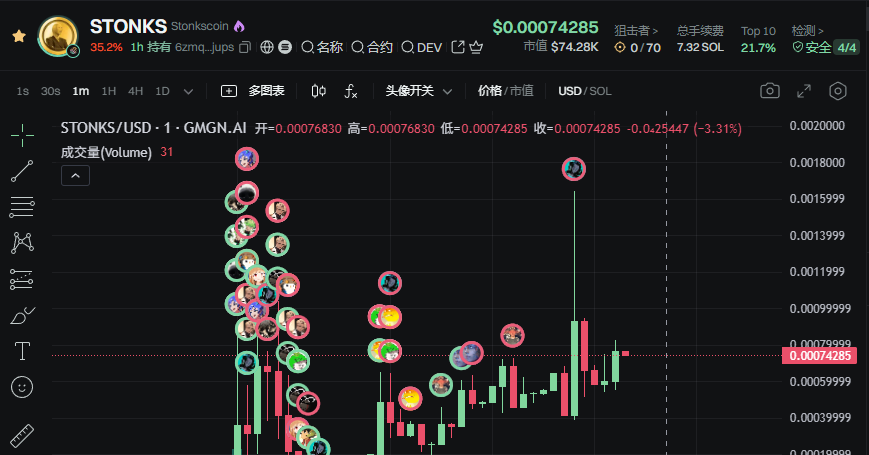Open the 检测 security report link
This screenshot has height=455, width=869.
click(808, 30)
